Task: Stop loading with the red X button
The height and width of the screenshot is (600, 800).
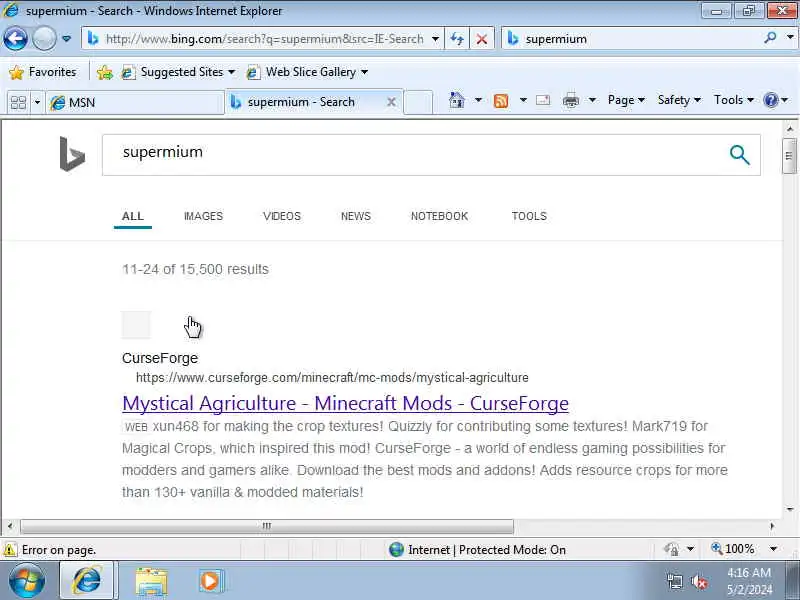Action: [x=481, y=39]
